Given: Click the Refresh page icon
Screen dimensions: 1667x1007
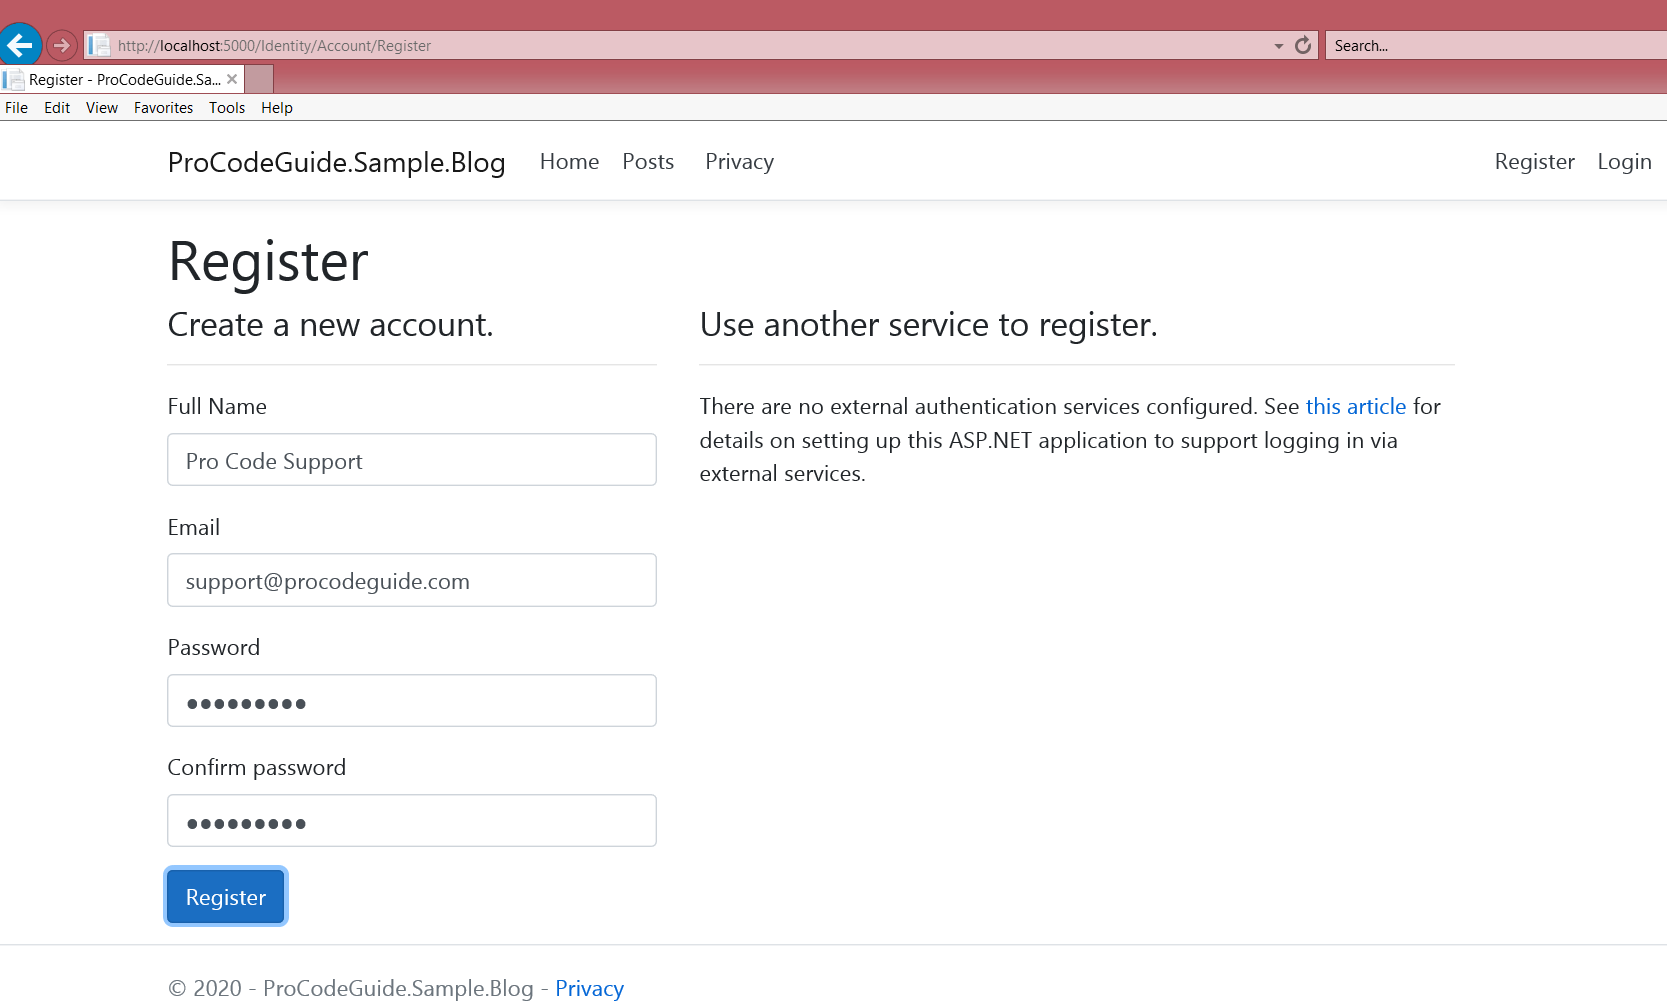Looking at the screenshot, I should (1302, 45).
